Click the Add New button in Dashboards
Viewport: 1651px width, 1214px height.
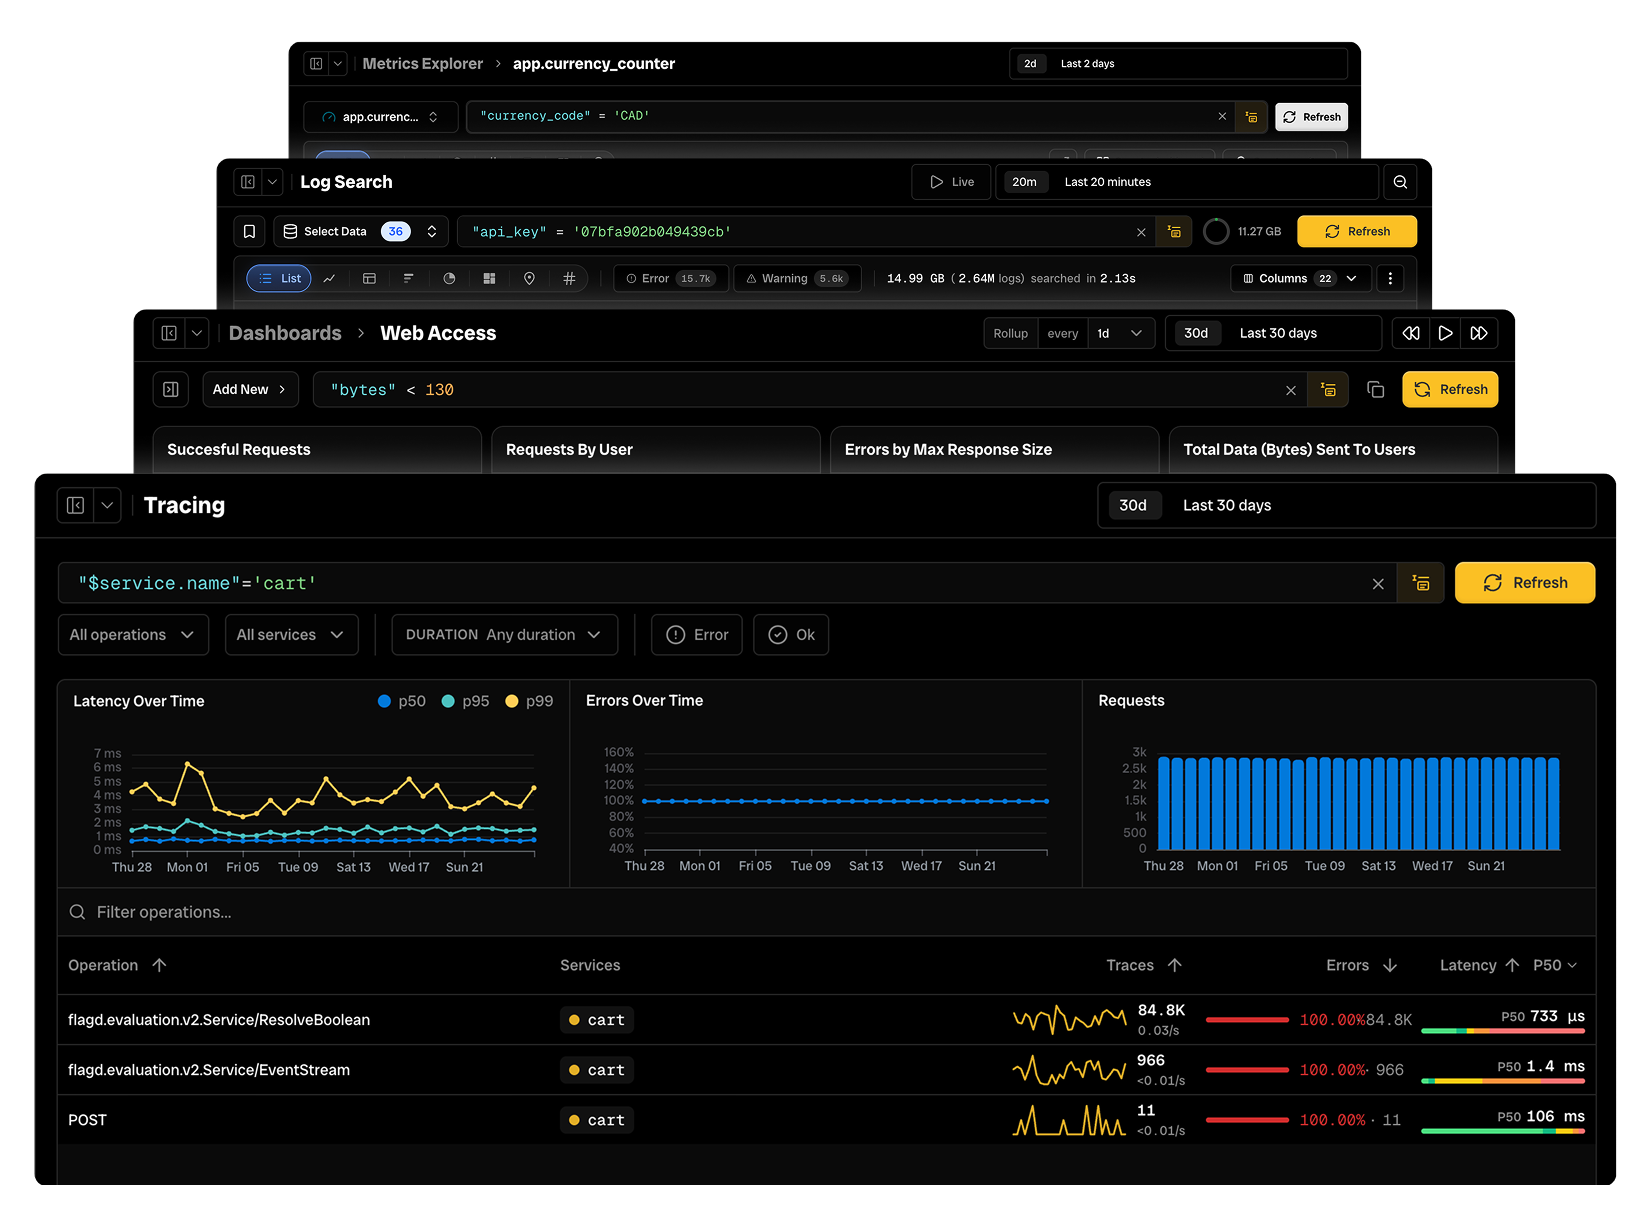(250, 389)
